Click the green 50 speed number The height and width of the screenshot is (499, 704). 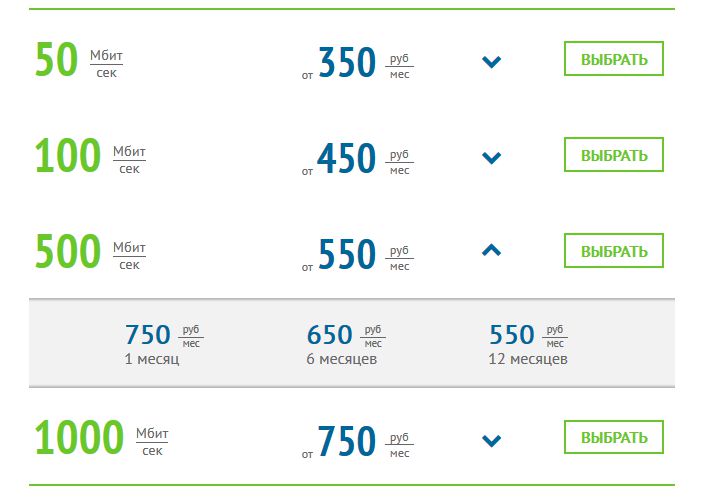[x=57, y=59]
